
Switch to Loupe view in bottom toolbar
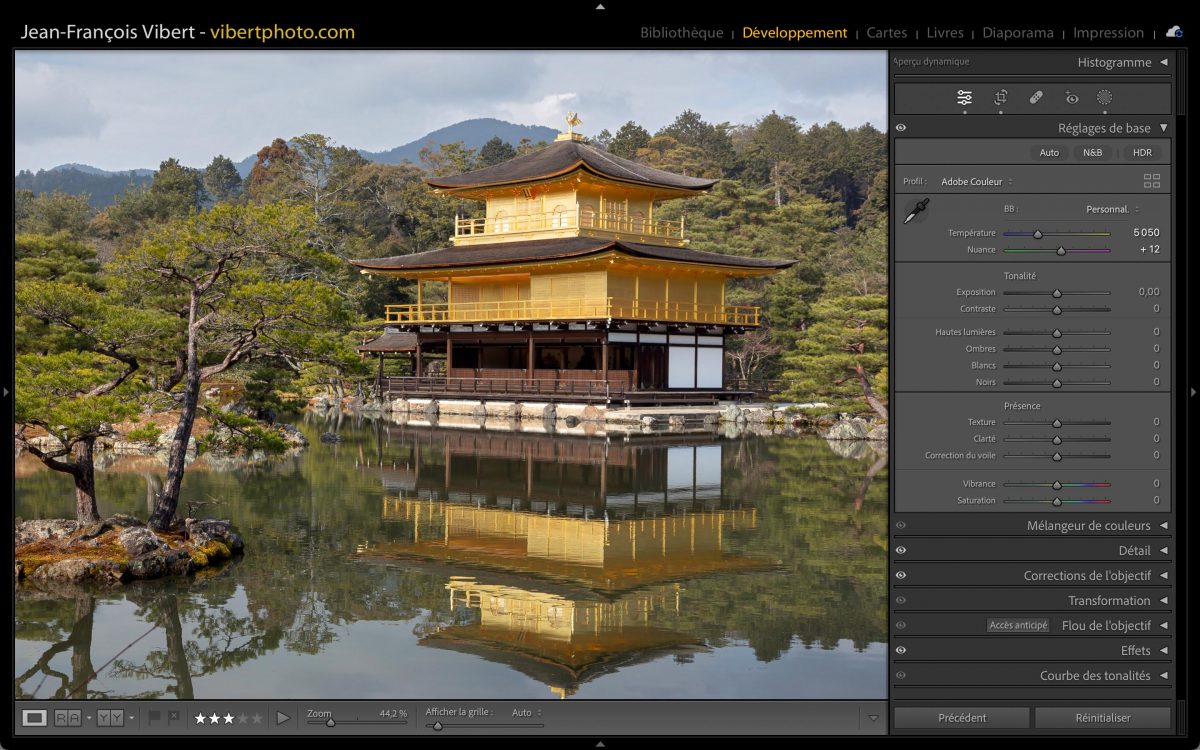tap(34, 717)
